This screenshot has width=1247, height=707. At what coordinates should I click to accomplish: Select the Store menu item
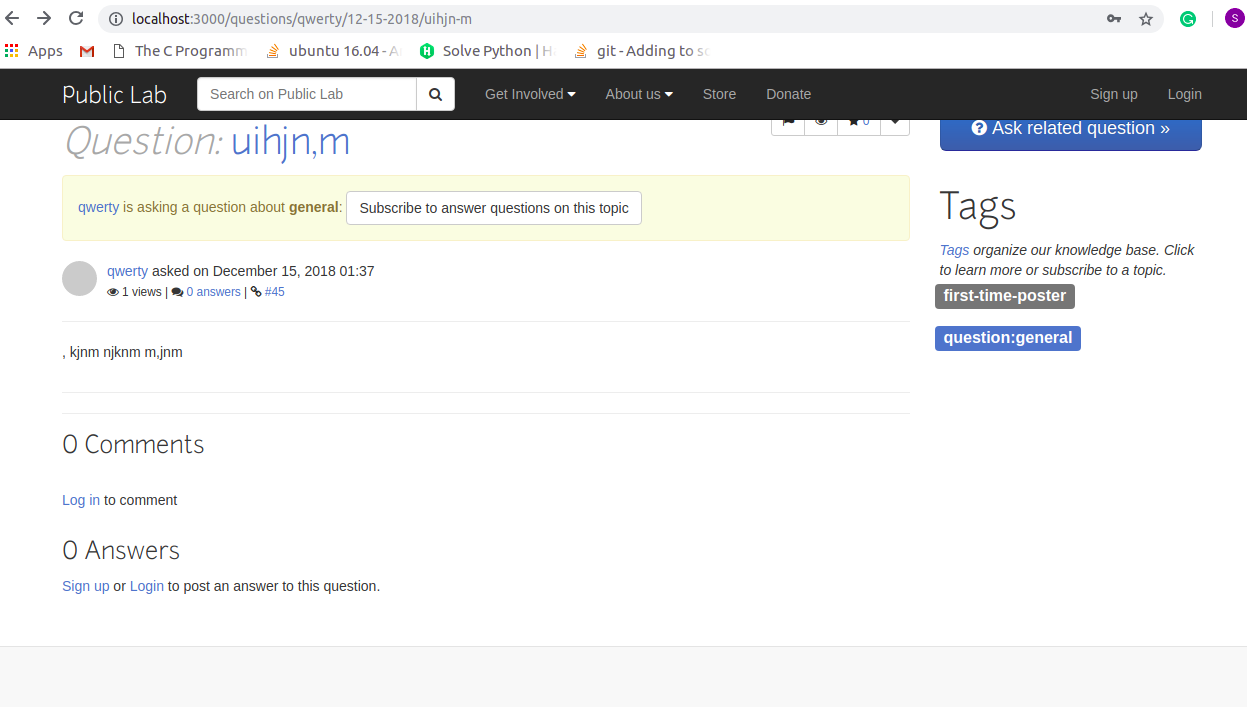click(719, 93)
